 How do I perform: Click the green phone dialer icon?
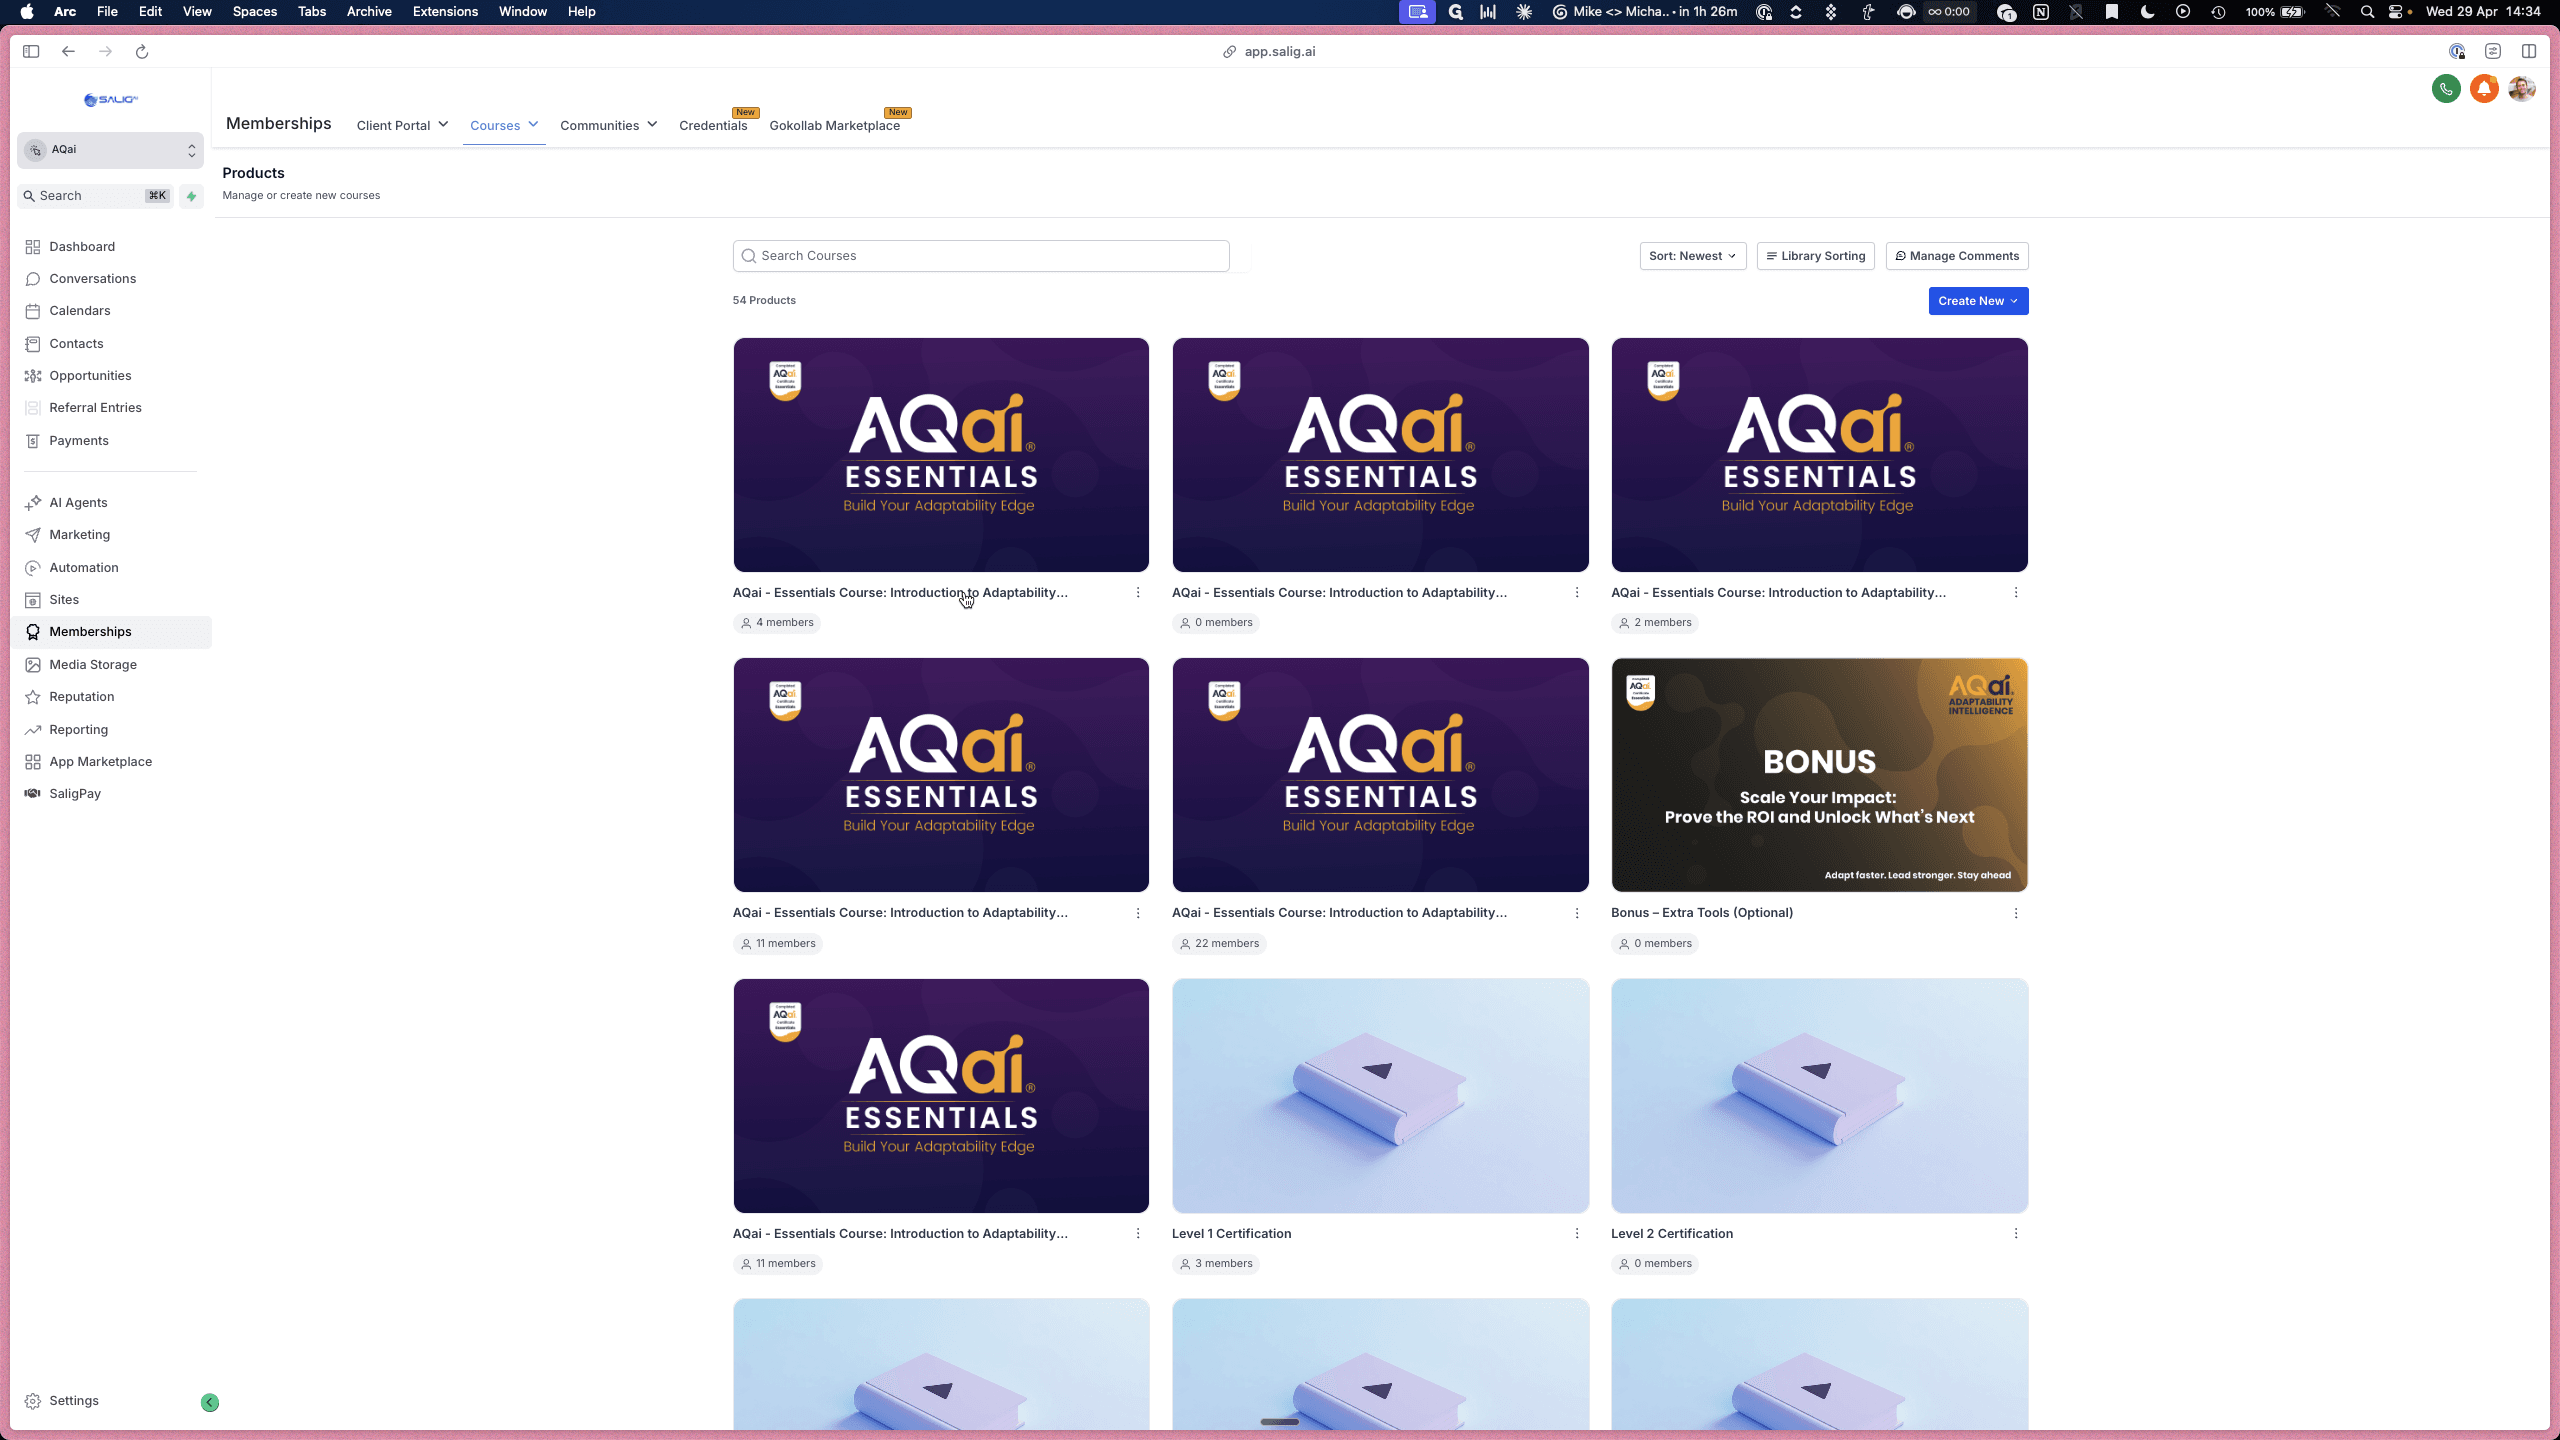(x=2446, y=89)
